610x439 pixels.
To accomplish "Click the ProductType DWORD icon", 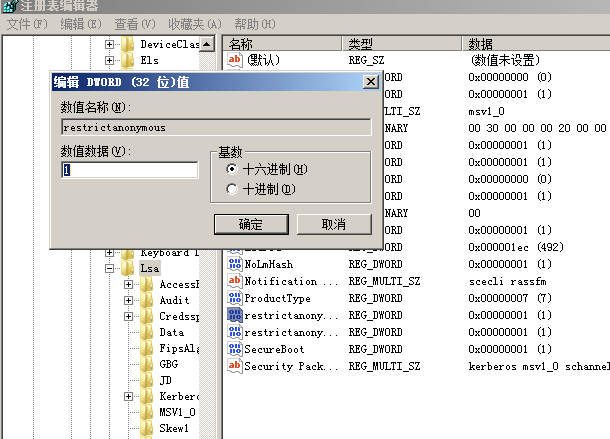I will pos(235,298).
